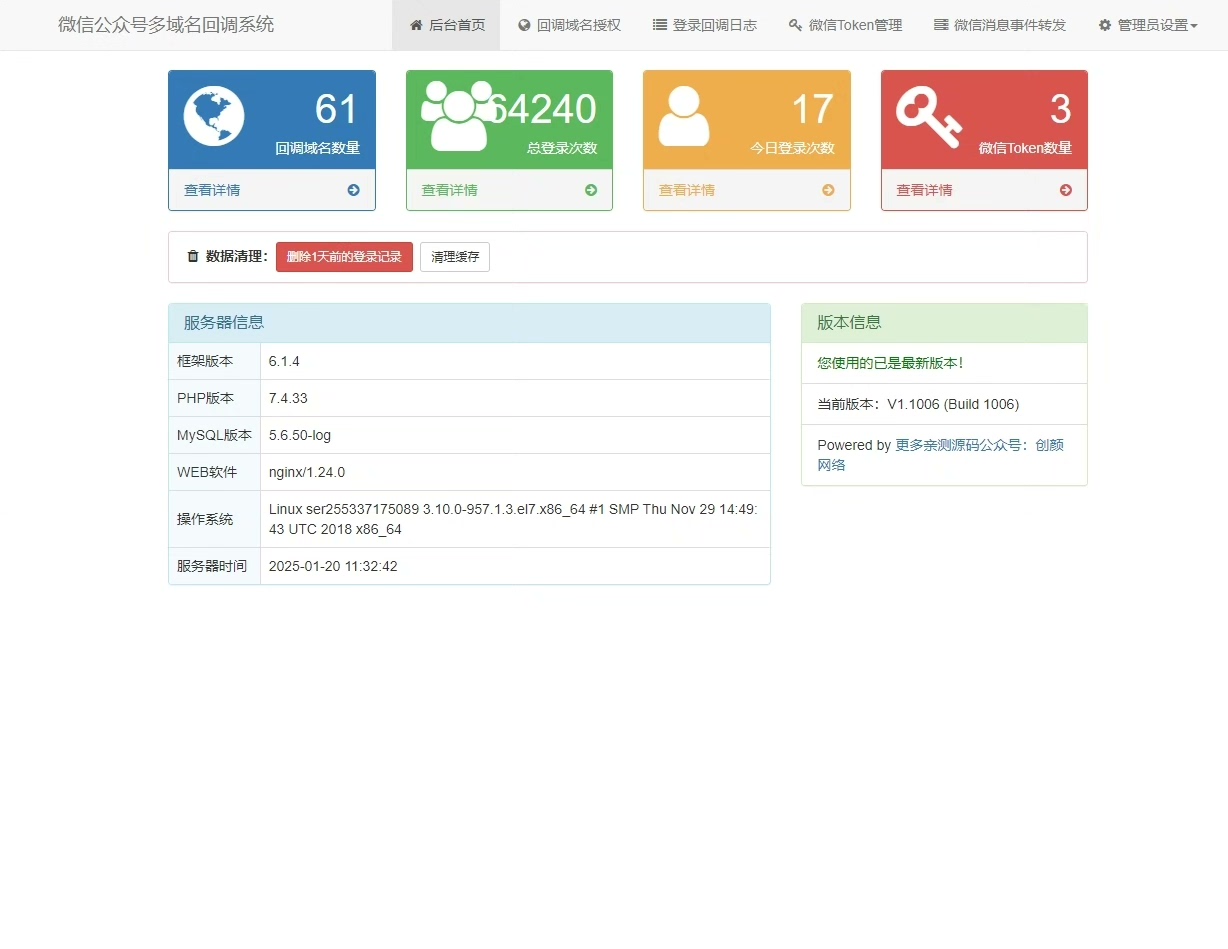Click blue arrow circle under 回调域名数量
The height and width of the screenshot is (949, 1228).
coord(353,190)
